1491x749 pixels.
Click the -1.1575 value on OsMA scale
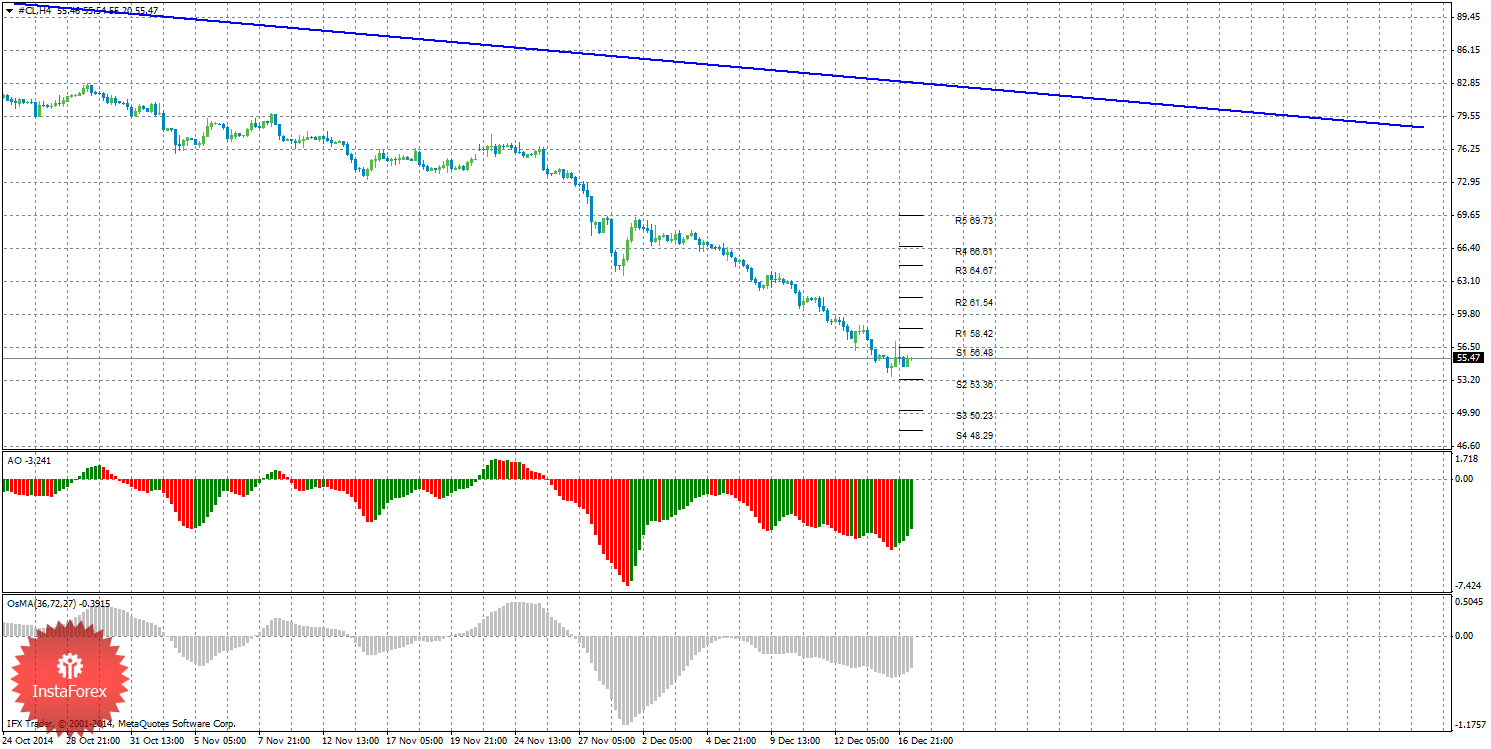pyautogui.click(x=1468, y=725)
